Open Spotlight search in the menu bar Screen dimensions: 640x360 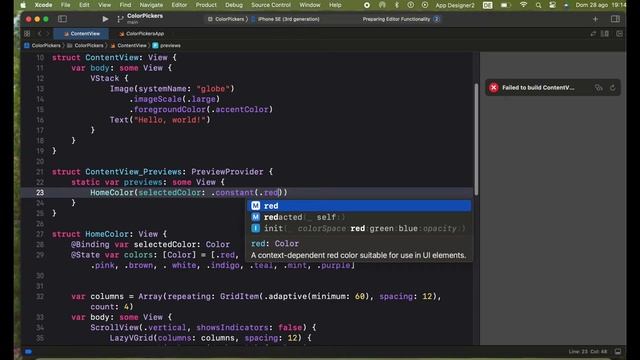538,5
